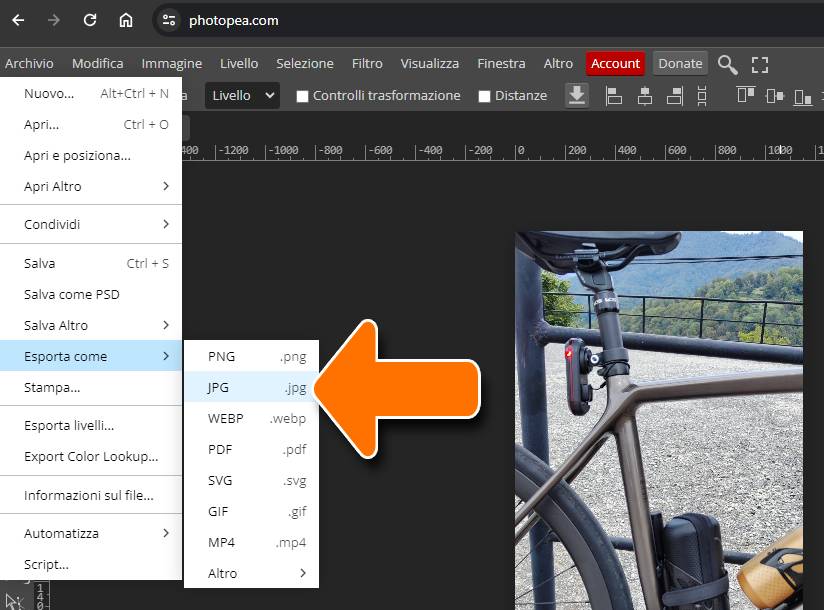Choose Salva from the file menu
The image size is (824, 610).
pyautogui.click(x=91, y=263)
